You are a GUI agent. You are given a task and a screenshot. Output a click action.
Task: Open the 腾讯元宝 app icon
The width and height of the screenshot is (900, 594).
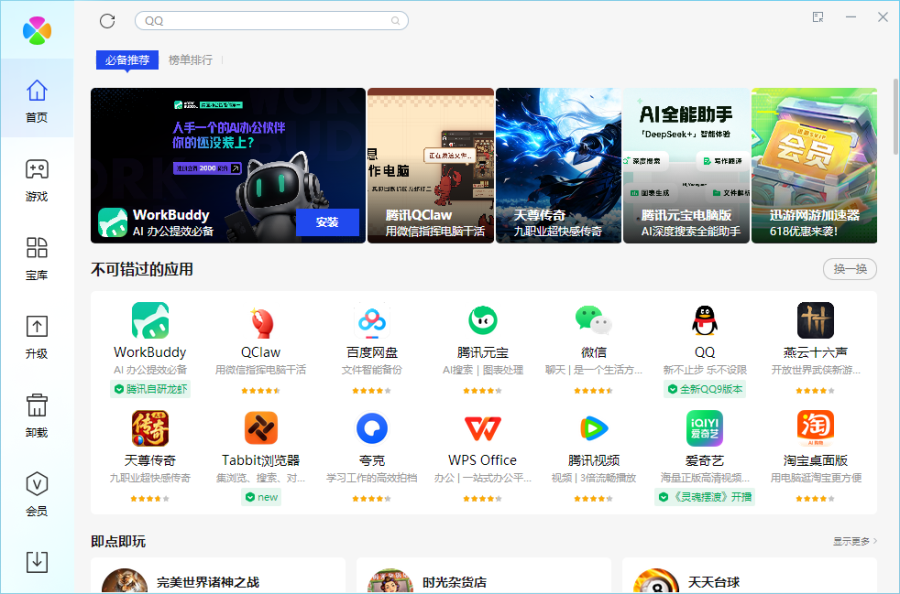coord(483,320)
